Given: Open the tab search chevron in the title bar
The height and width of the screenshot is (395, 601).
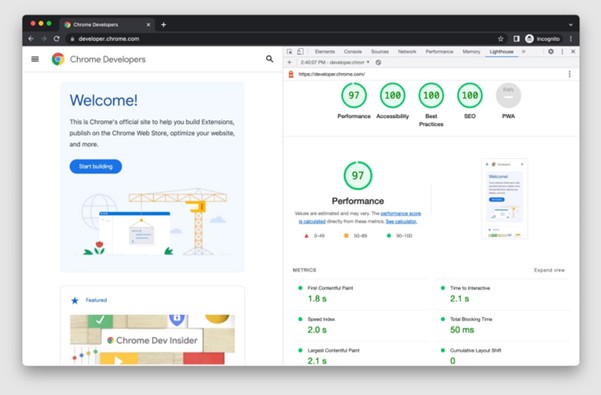Looking at the screenshot, I should coord(571,25).
